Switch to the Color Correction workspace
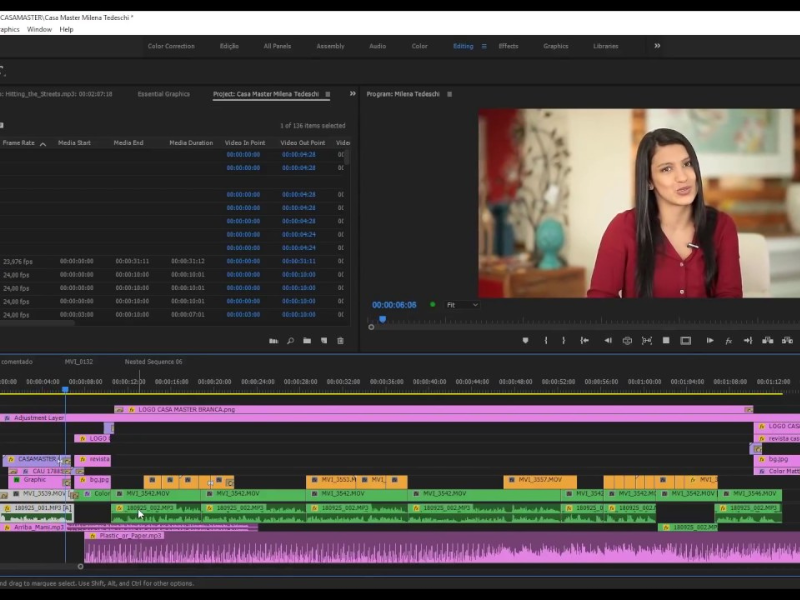This screenshot has height=600, width=800. (171, 46)
